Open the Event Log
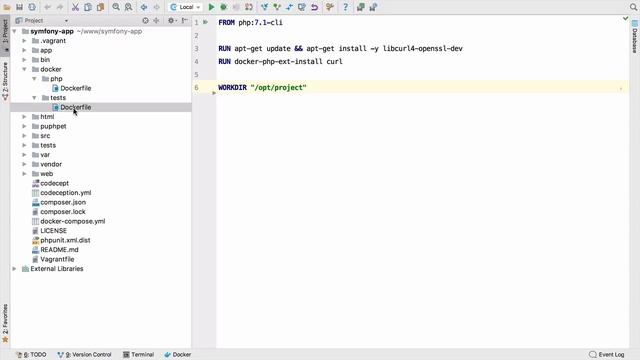The height and width of the screenshot is (360, 640). (607, 355)
